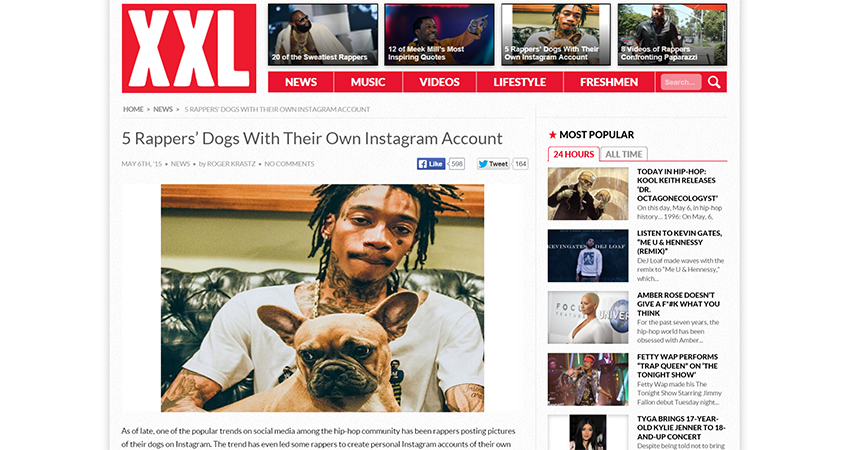Click author Roger Krastz link
Image resolution: width=850 pixels, height=450 pixels.
tap(231, 164)
